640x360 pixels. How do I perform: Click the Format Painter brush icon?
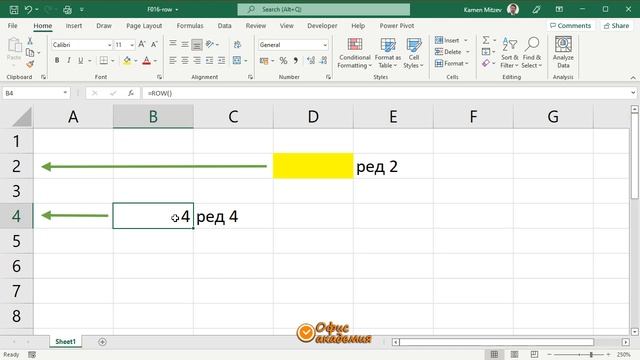[30, 64]
